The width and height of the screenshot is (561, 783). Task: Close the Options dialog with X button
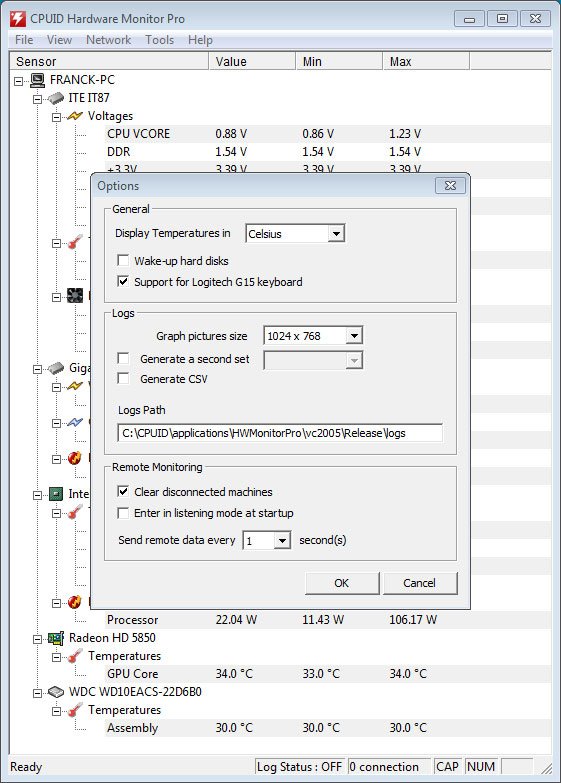coord(450,186)
